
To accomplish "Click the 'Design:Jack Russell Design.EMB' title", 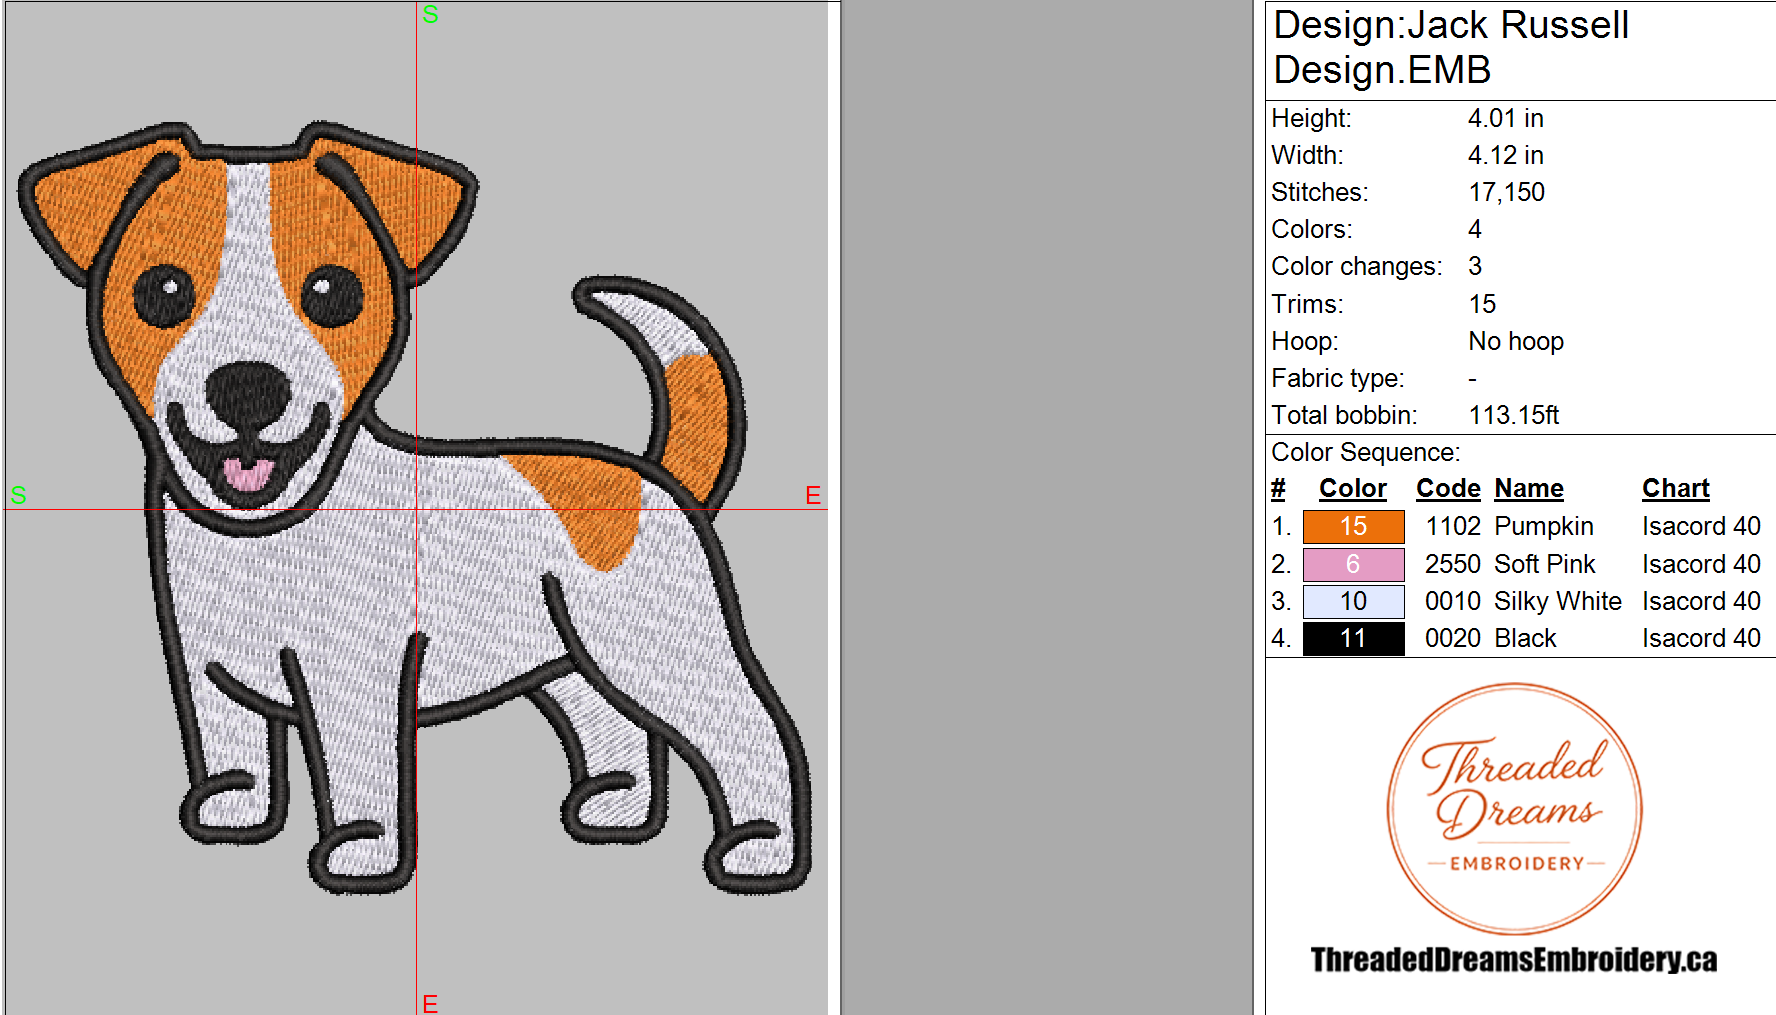I will pyautogui.click(x=1451, y=47).
